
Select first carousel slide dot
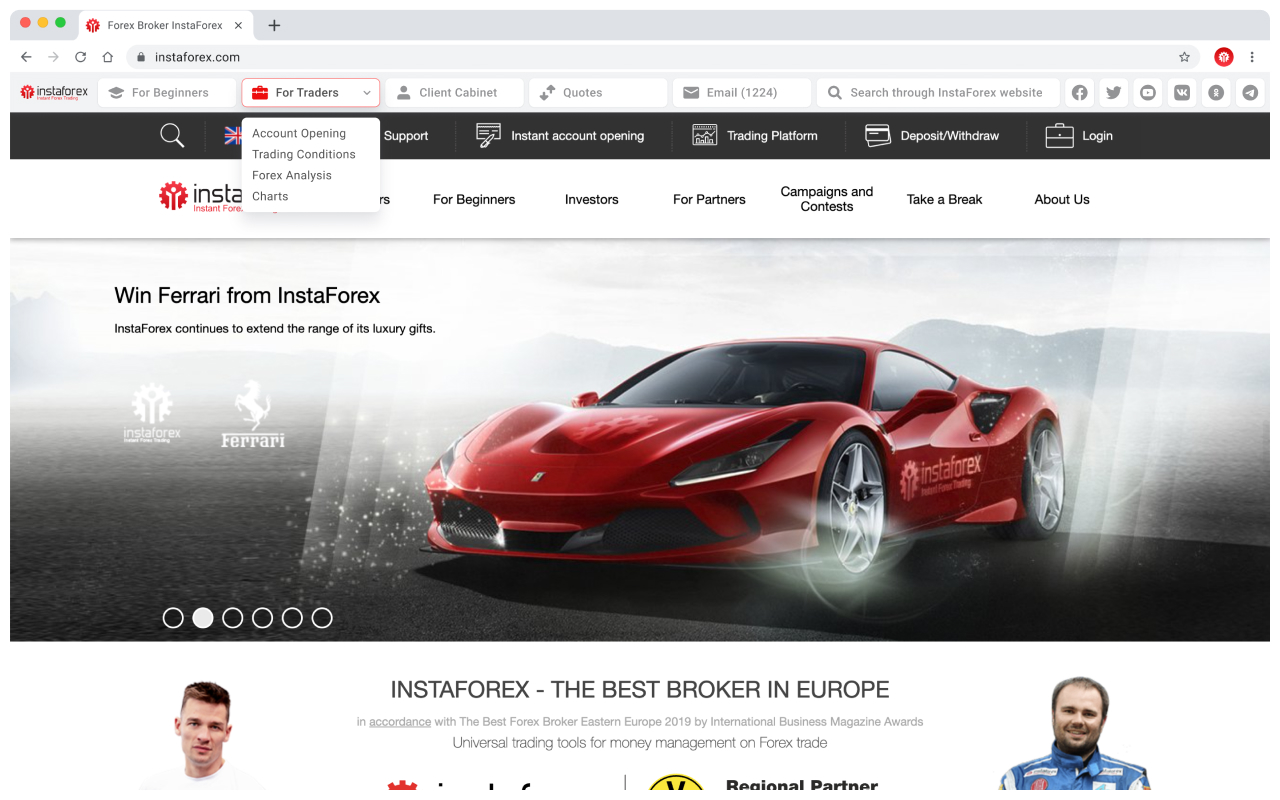173,618
